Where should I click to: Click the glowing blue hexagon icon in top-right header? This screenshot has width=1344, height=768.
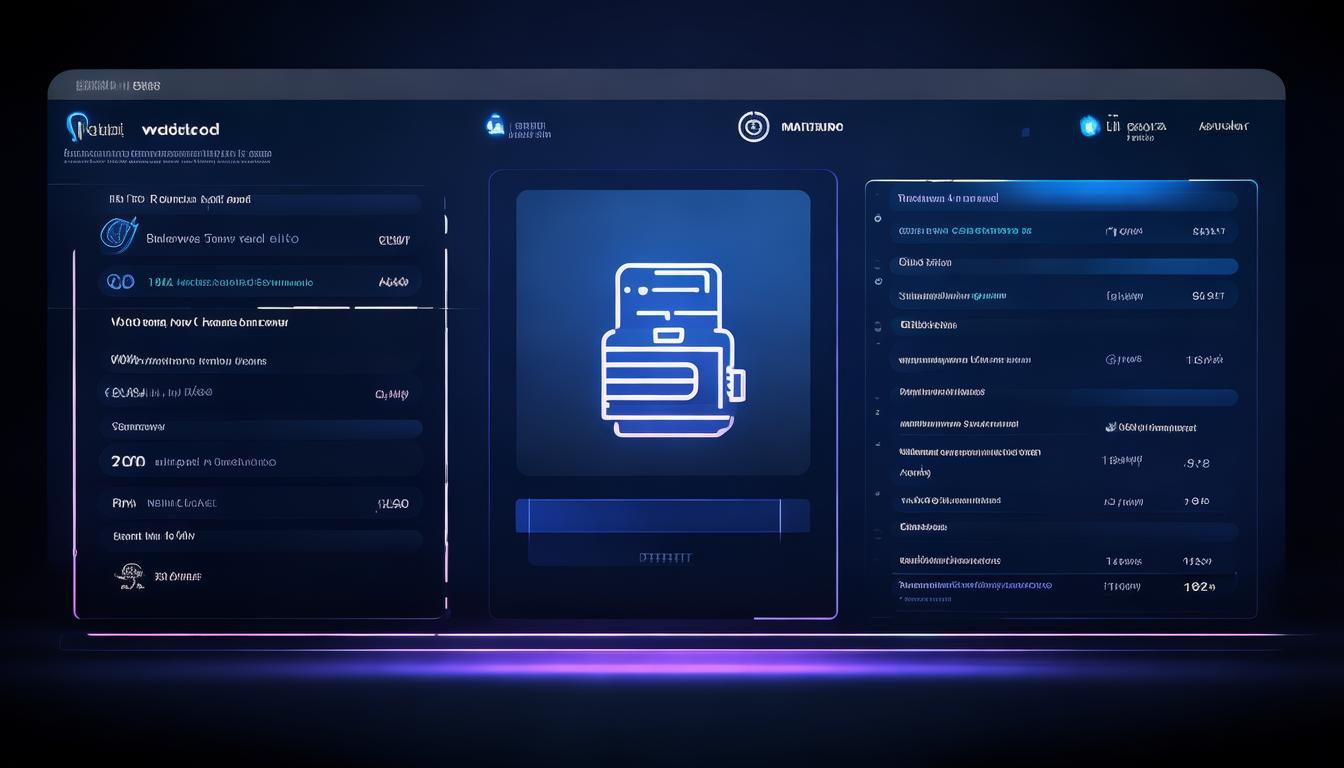1089,126
